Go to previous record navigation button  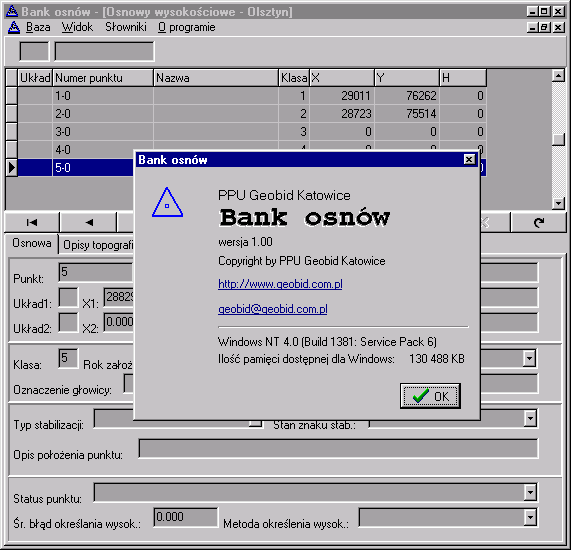89,222
